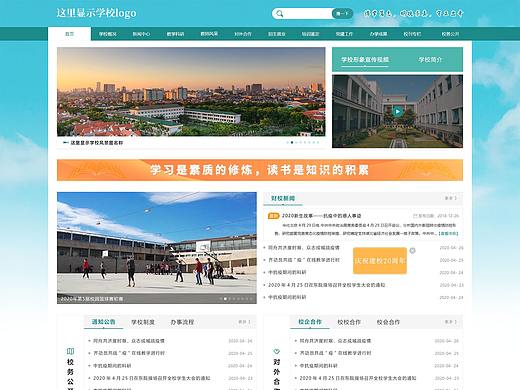Click inside the header search field
Viewport: 520px width, 390px height.
(x=308, y=14)
